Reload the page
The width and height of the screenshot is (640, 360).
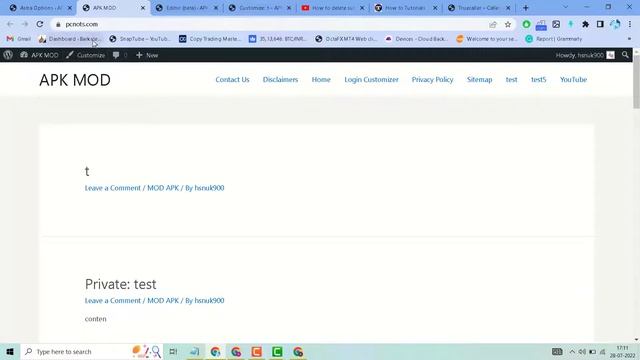coord(40,24)
